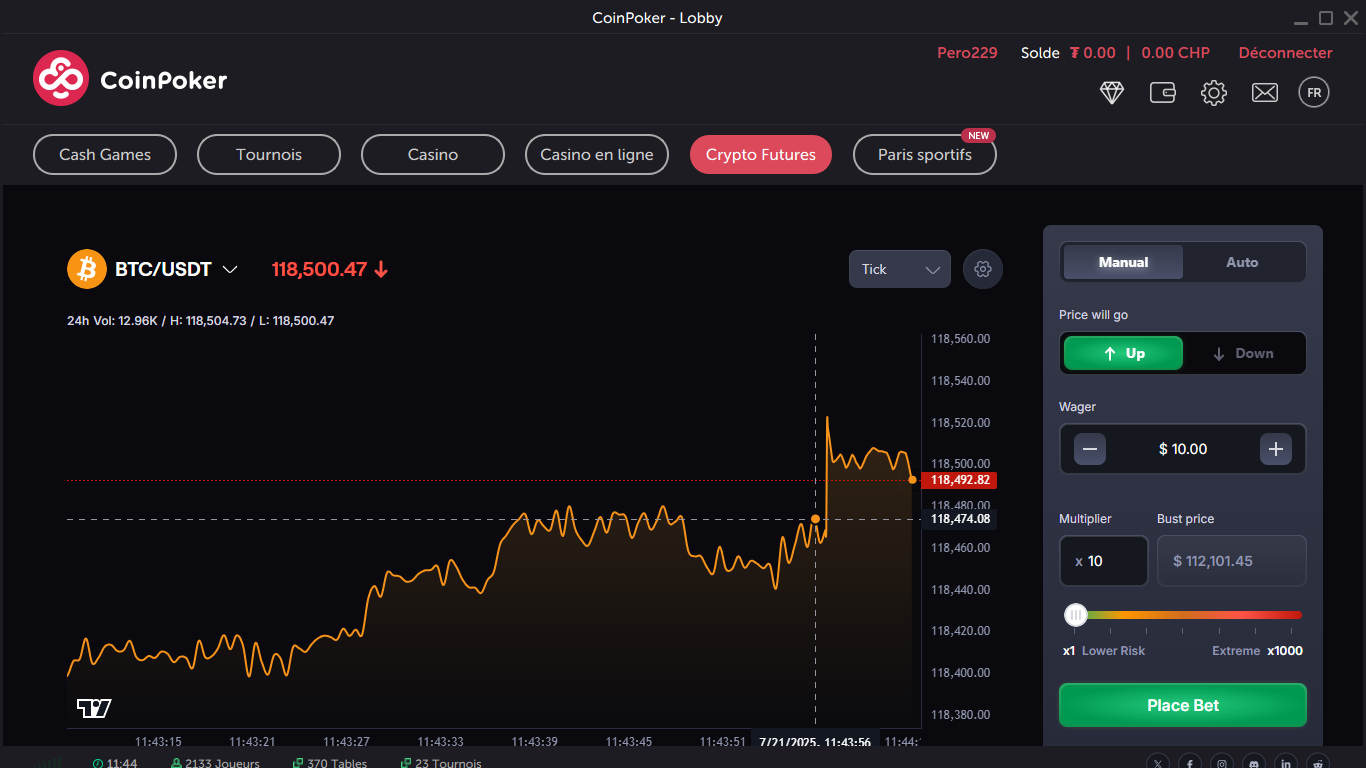Keep Up selected for price direction
This screenshot has height=768, width=1366.
point(1122,353)
